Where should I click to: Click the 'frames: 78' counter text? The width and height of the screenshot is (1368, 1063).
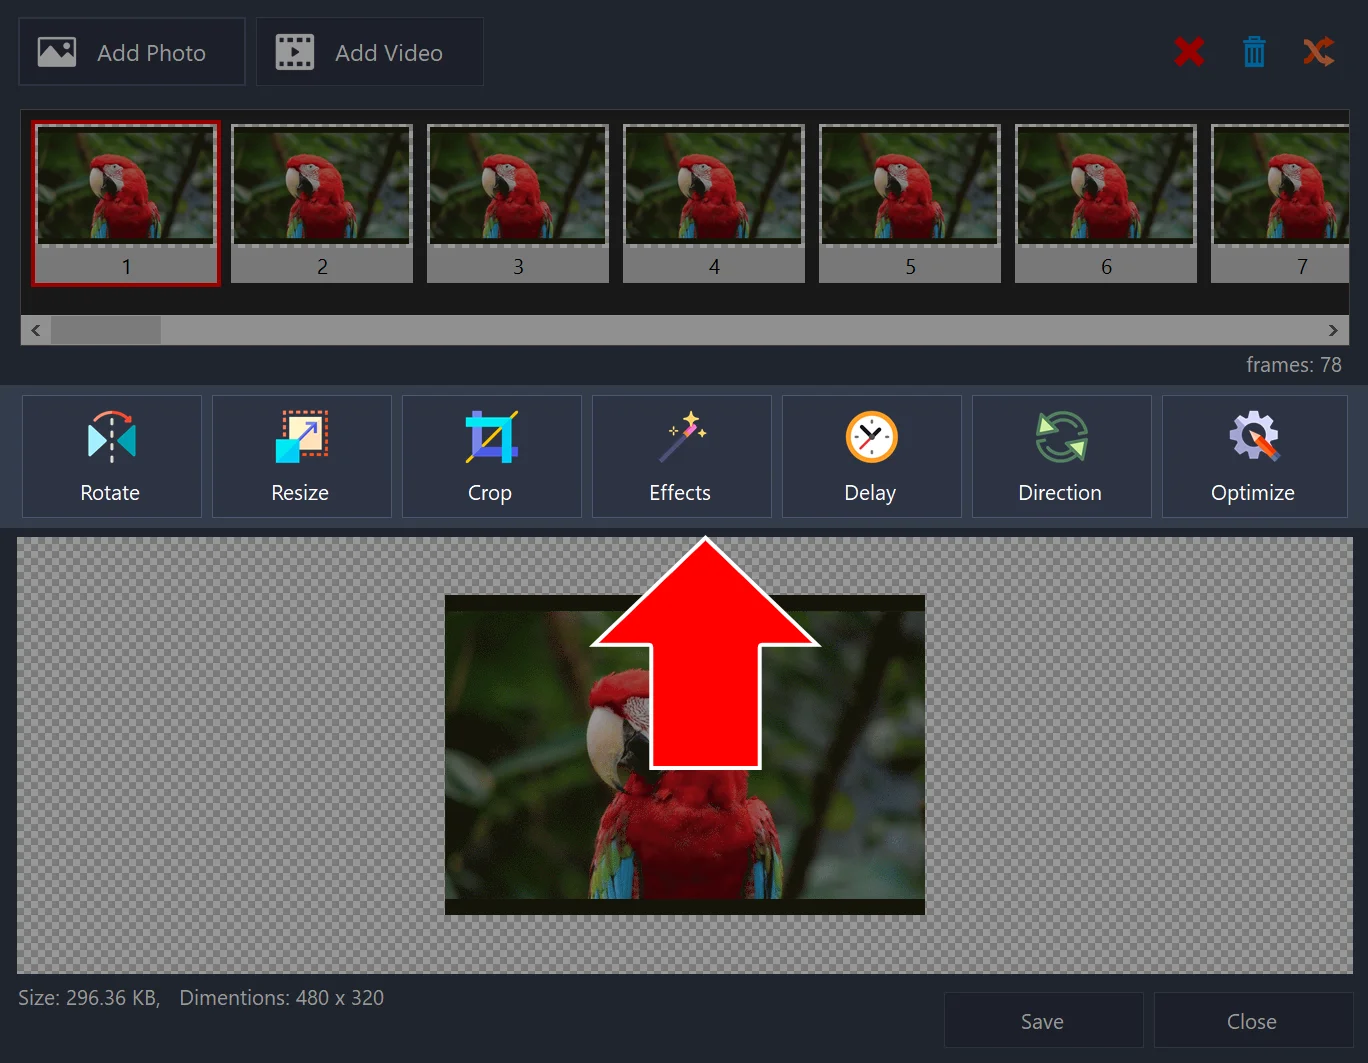tap(1293, 365)
